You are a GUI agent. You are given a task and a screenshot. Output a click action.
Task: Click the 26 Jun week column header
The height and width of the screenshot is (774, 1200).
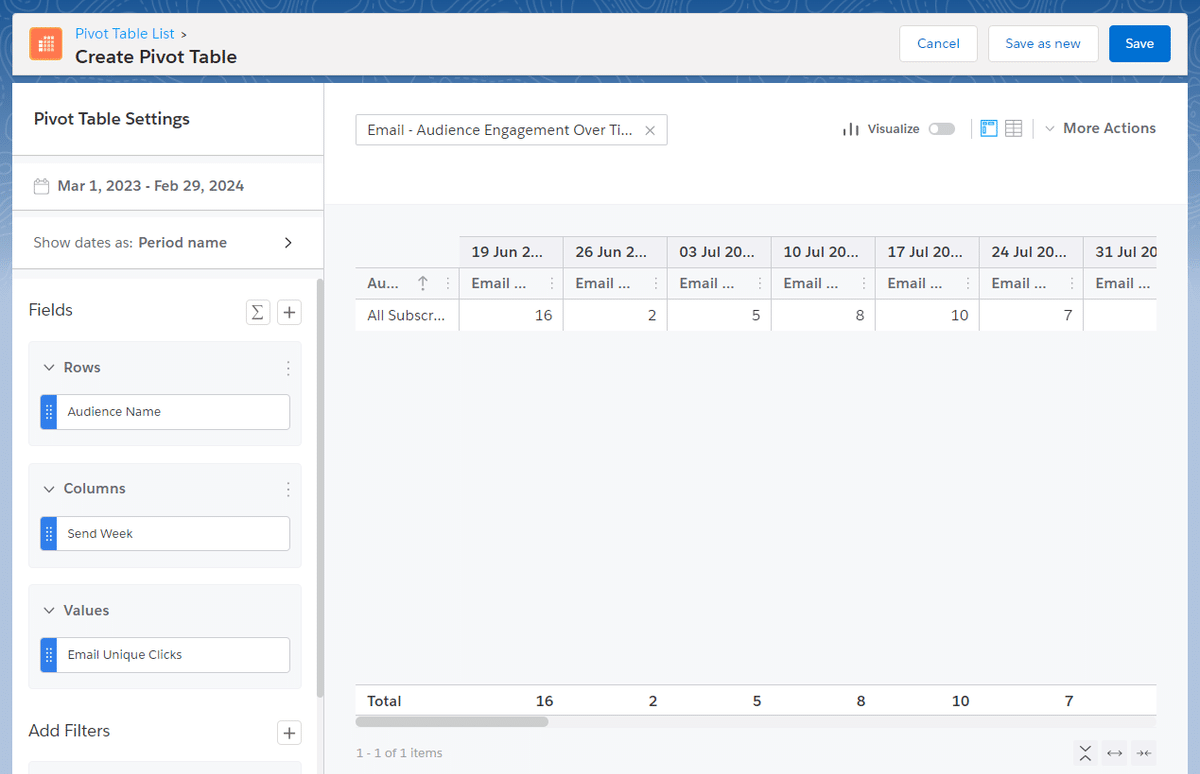pyautogui.click(x=615, y=252)
